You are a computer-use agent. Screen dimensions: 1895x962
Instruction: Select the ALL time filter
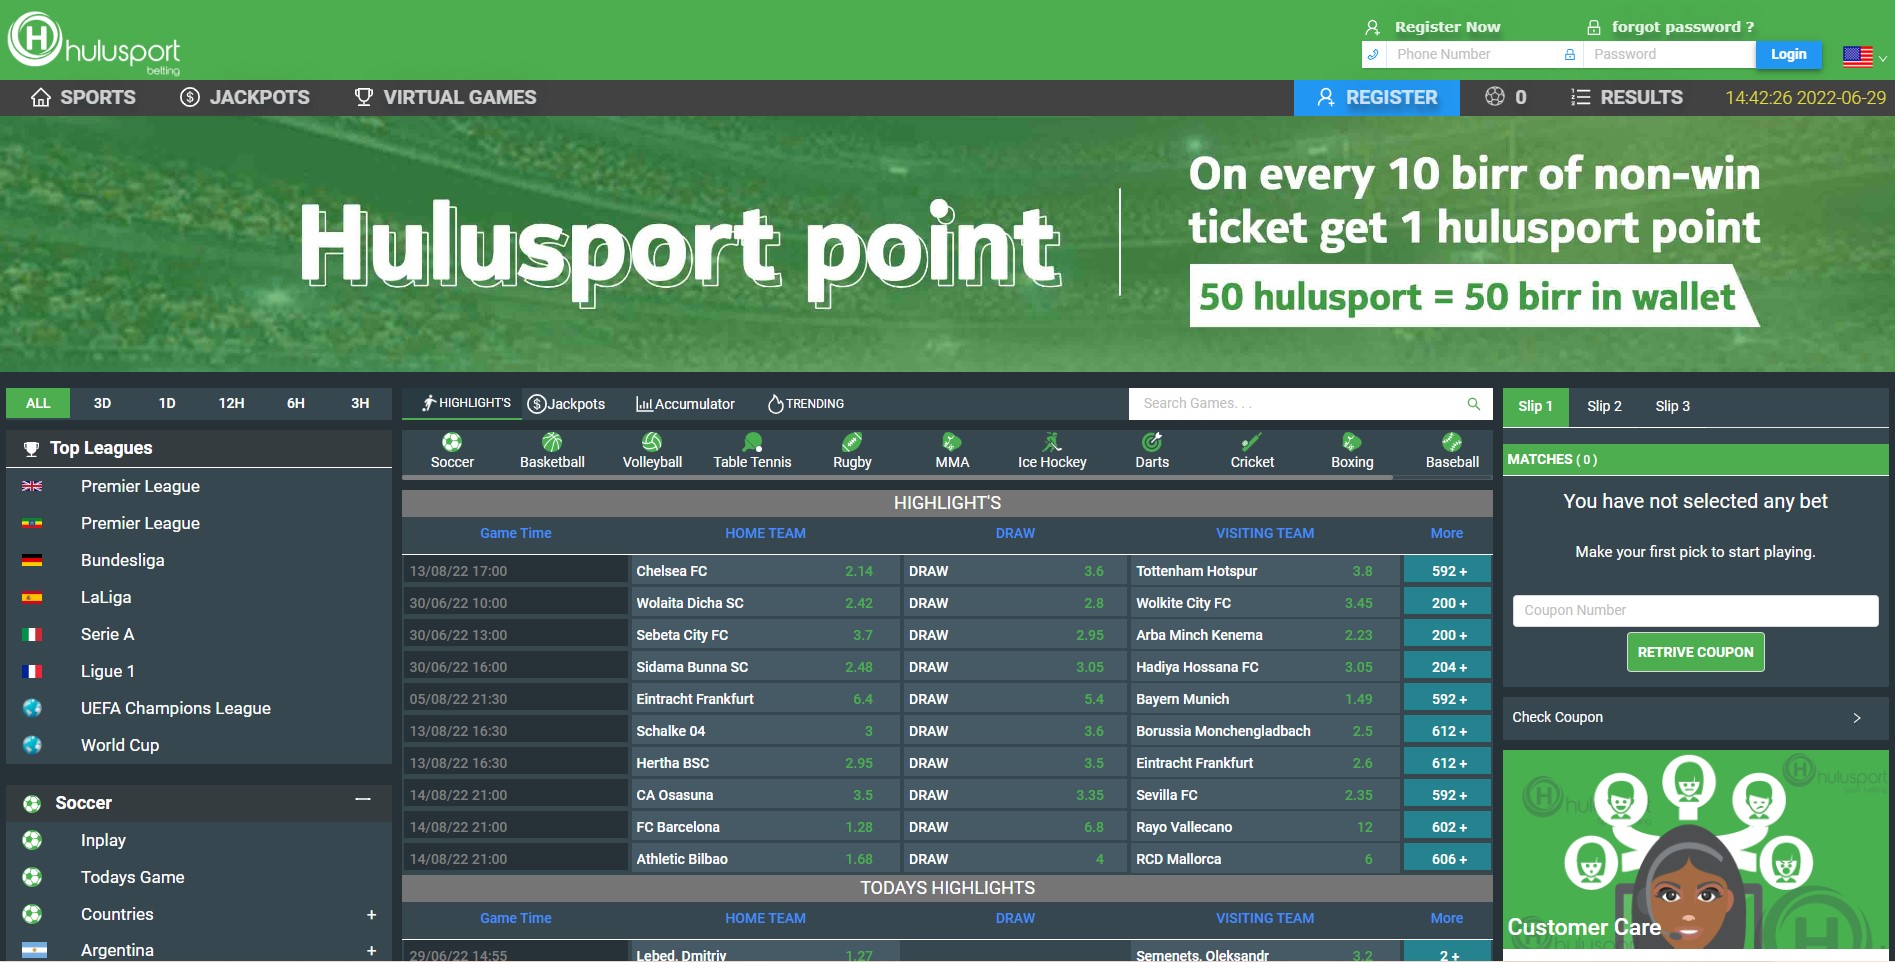click(38, 403)
